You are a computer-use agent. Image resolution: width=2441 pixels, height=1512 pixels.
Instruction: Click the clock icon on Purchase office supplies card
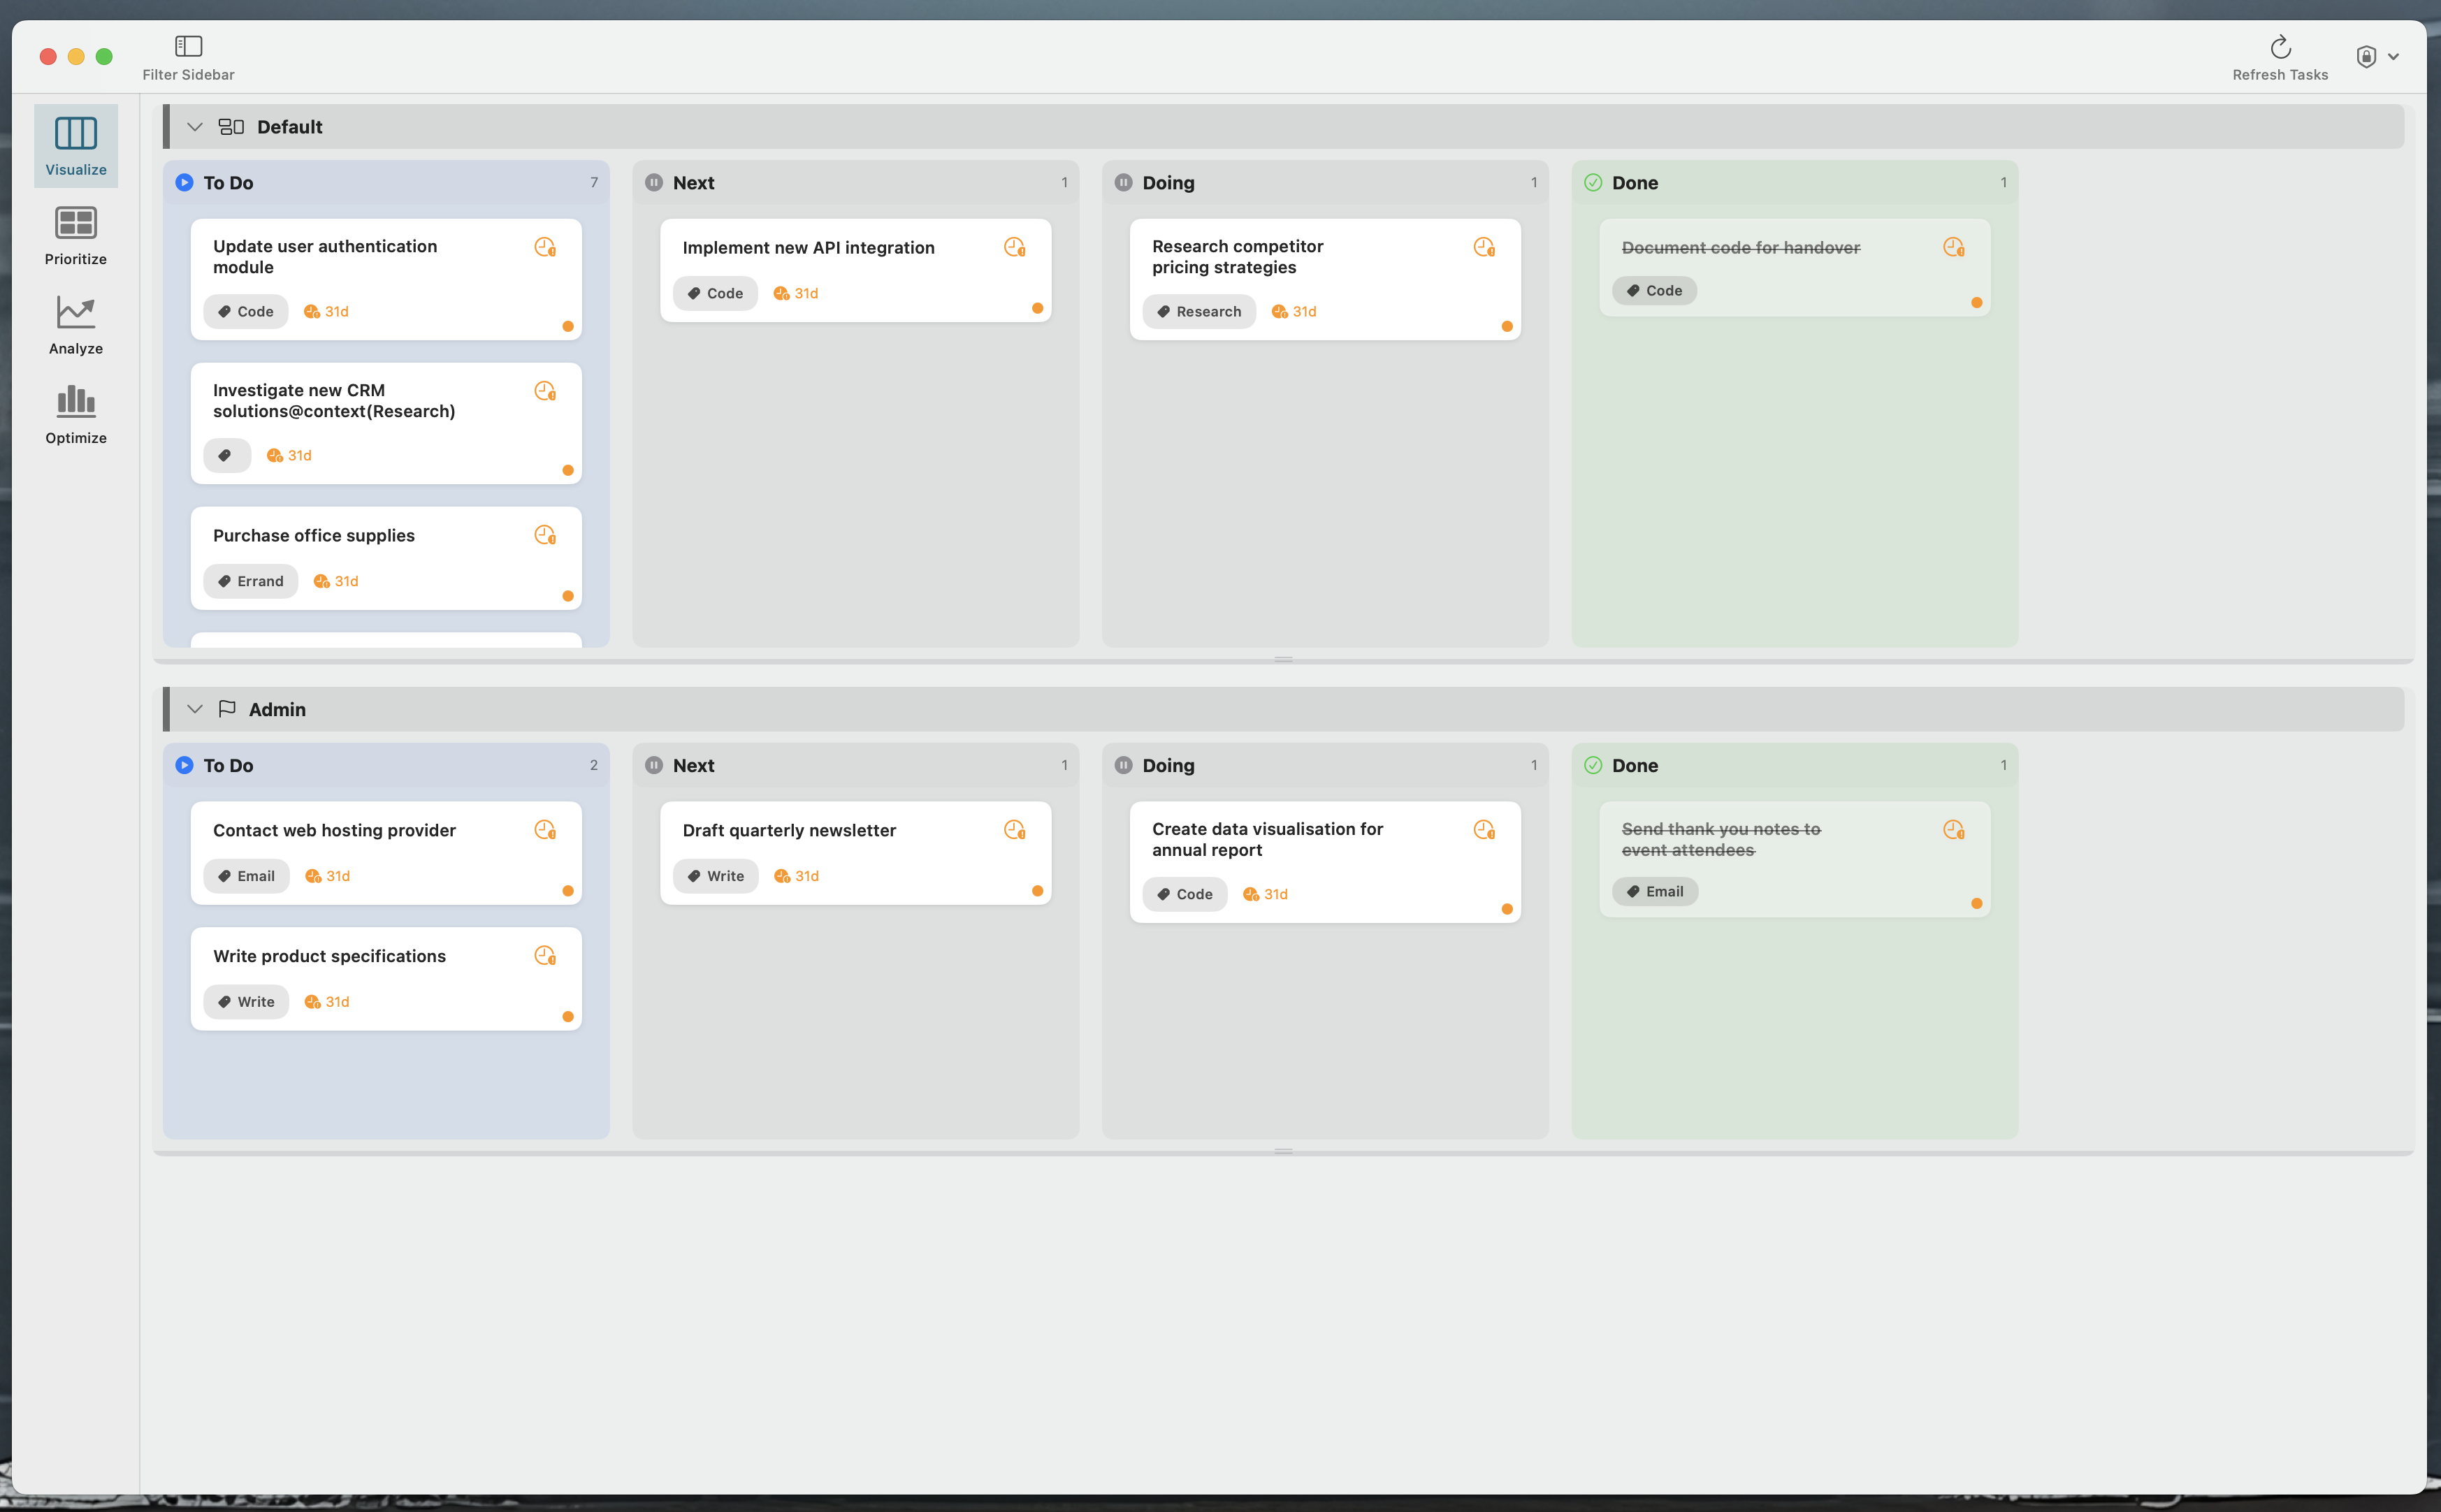(545, 535)
